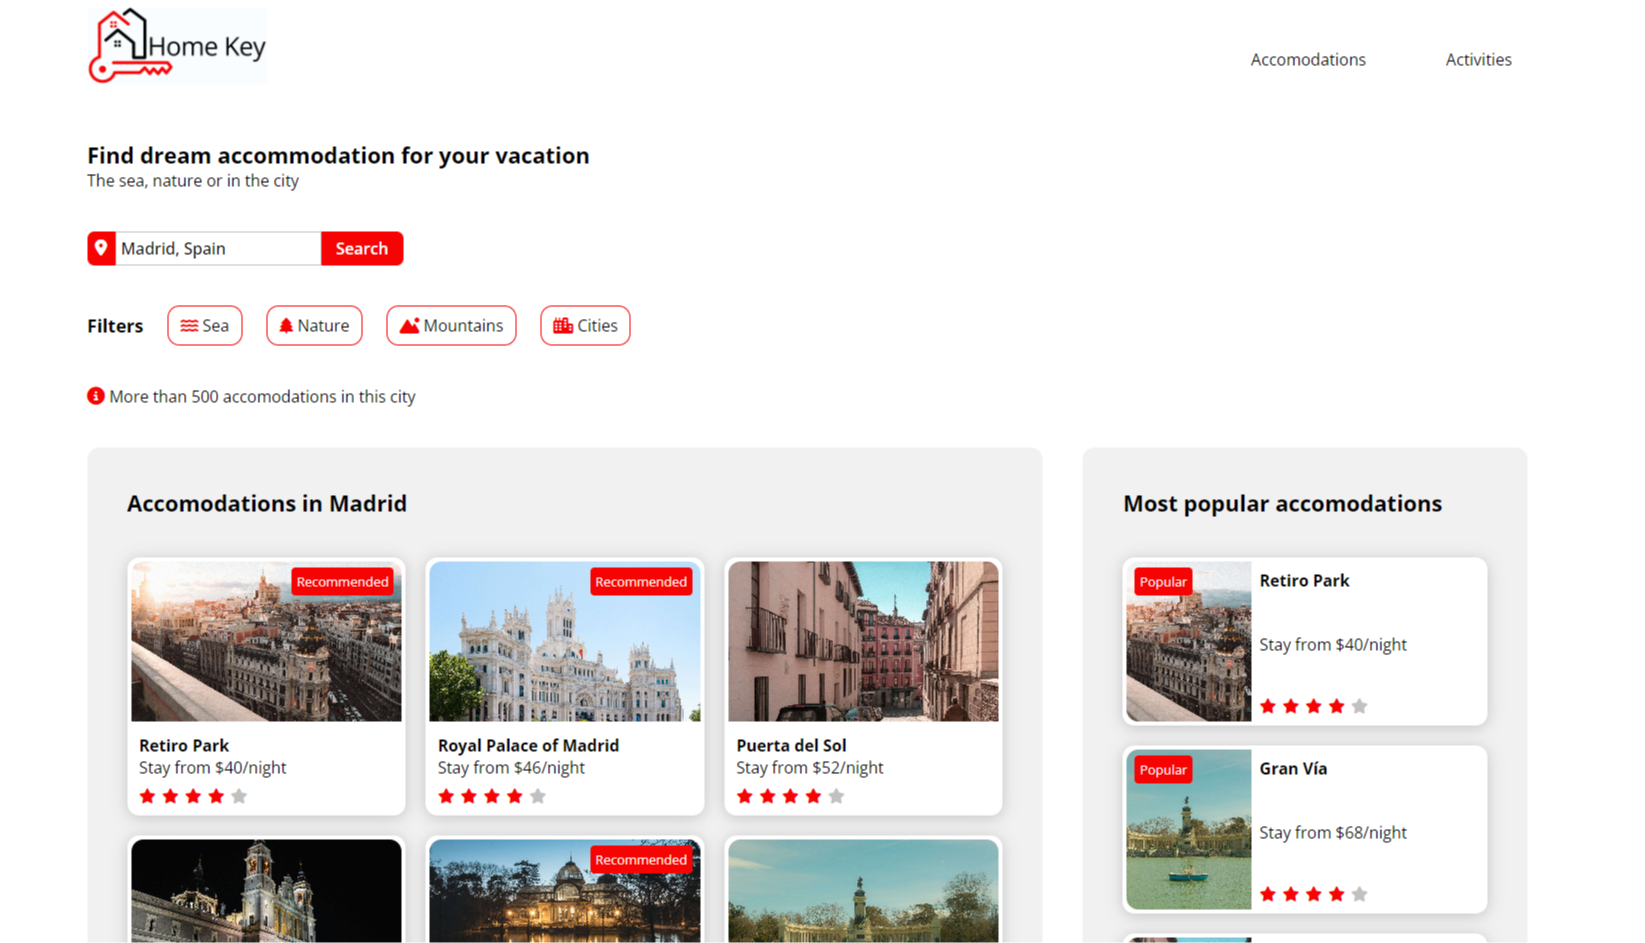Click the "Stay from $68/night" price
The image size is (1645, 943).
pos(1333,833)
